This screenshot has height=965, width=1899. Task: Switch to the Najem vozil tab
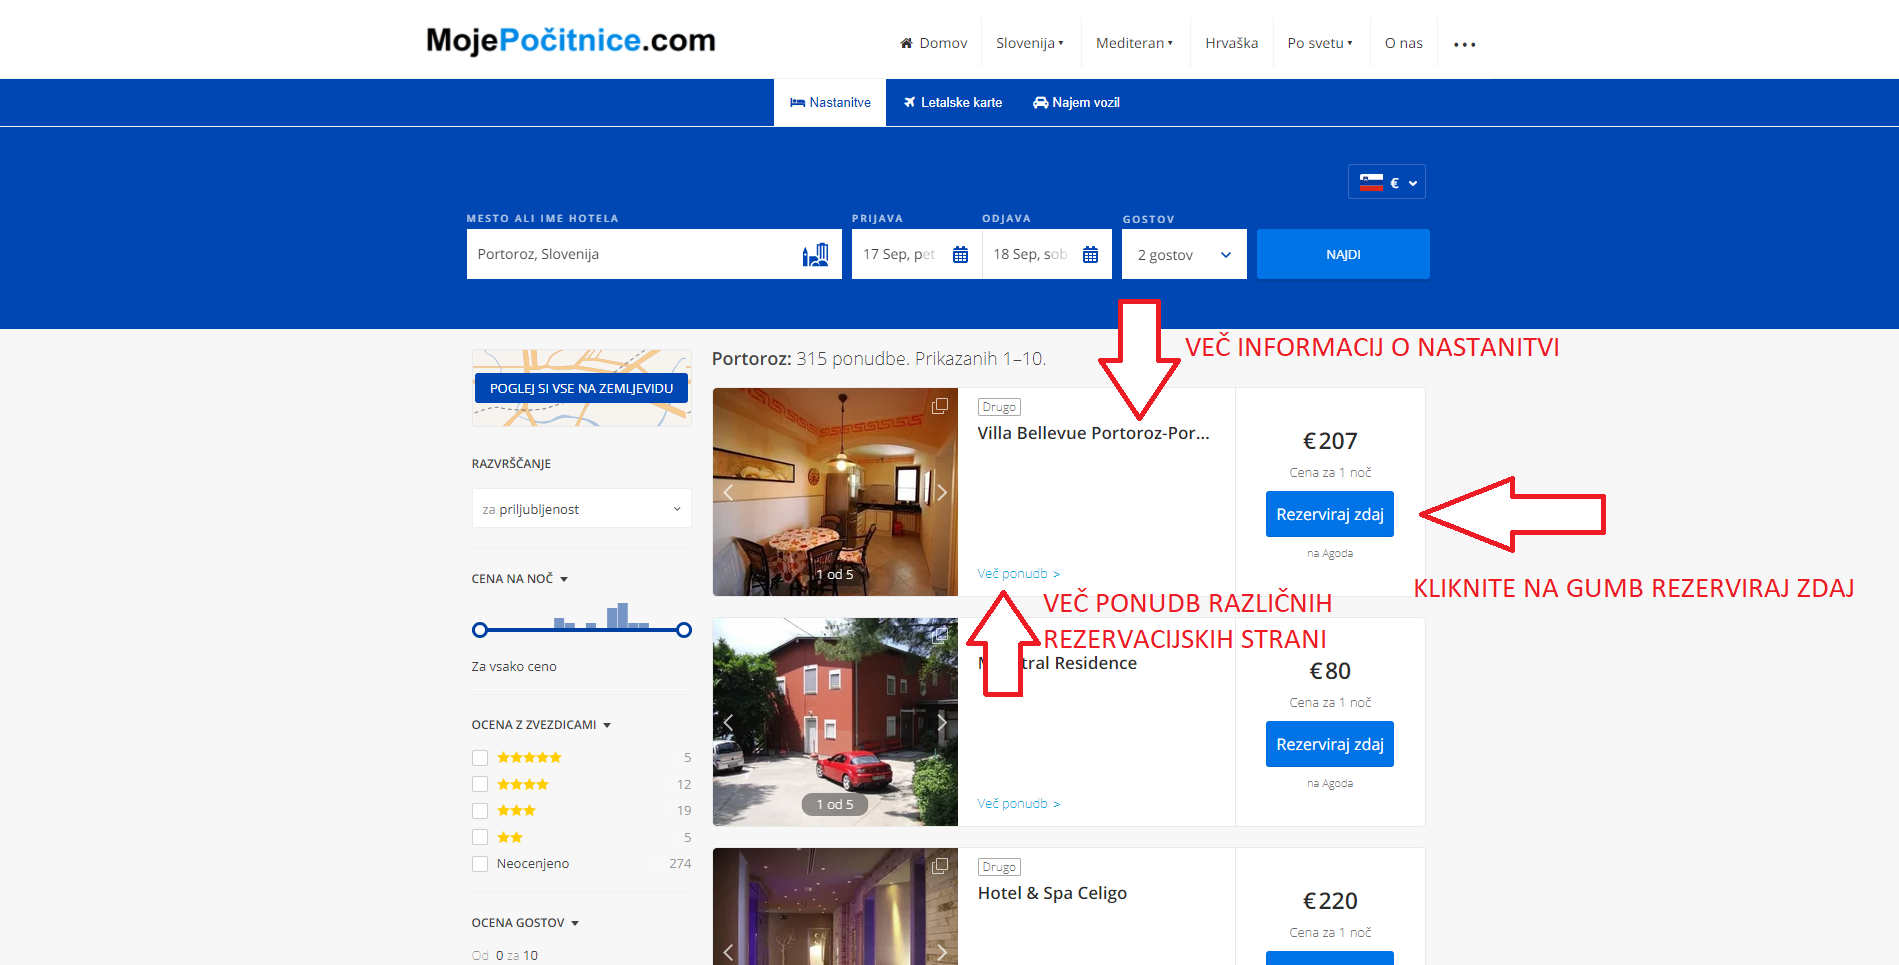[x=1076, y=102]
